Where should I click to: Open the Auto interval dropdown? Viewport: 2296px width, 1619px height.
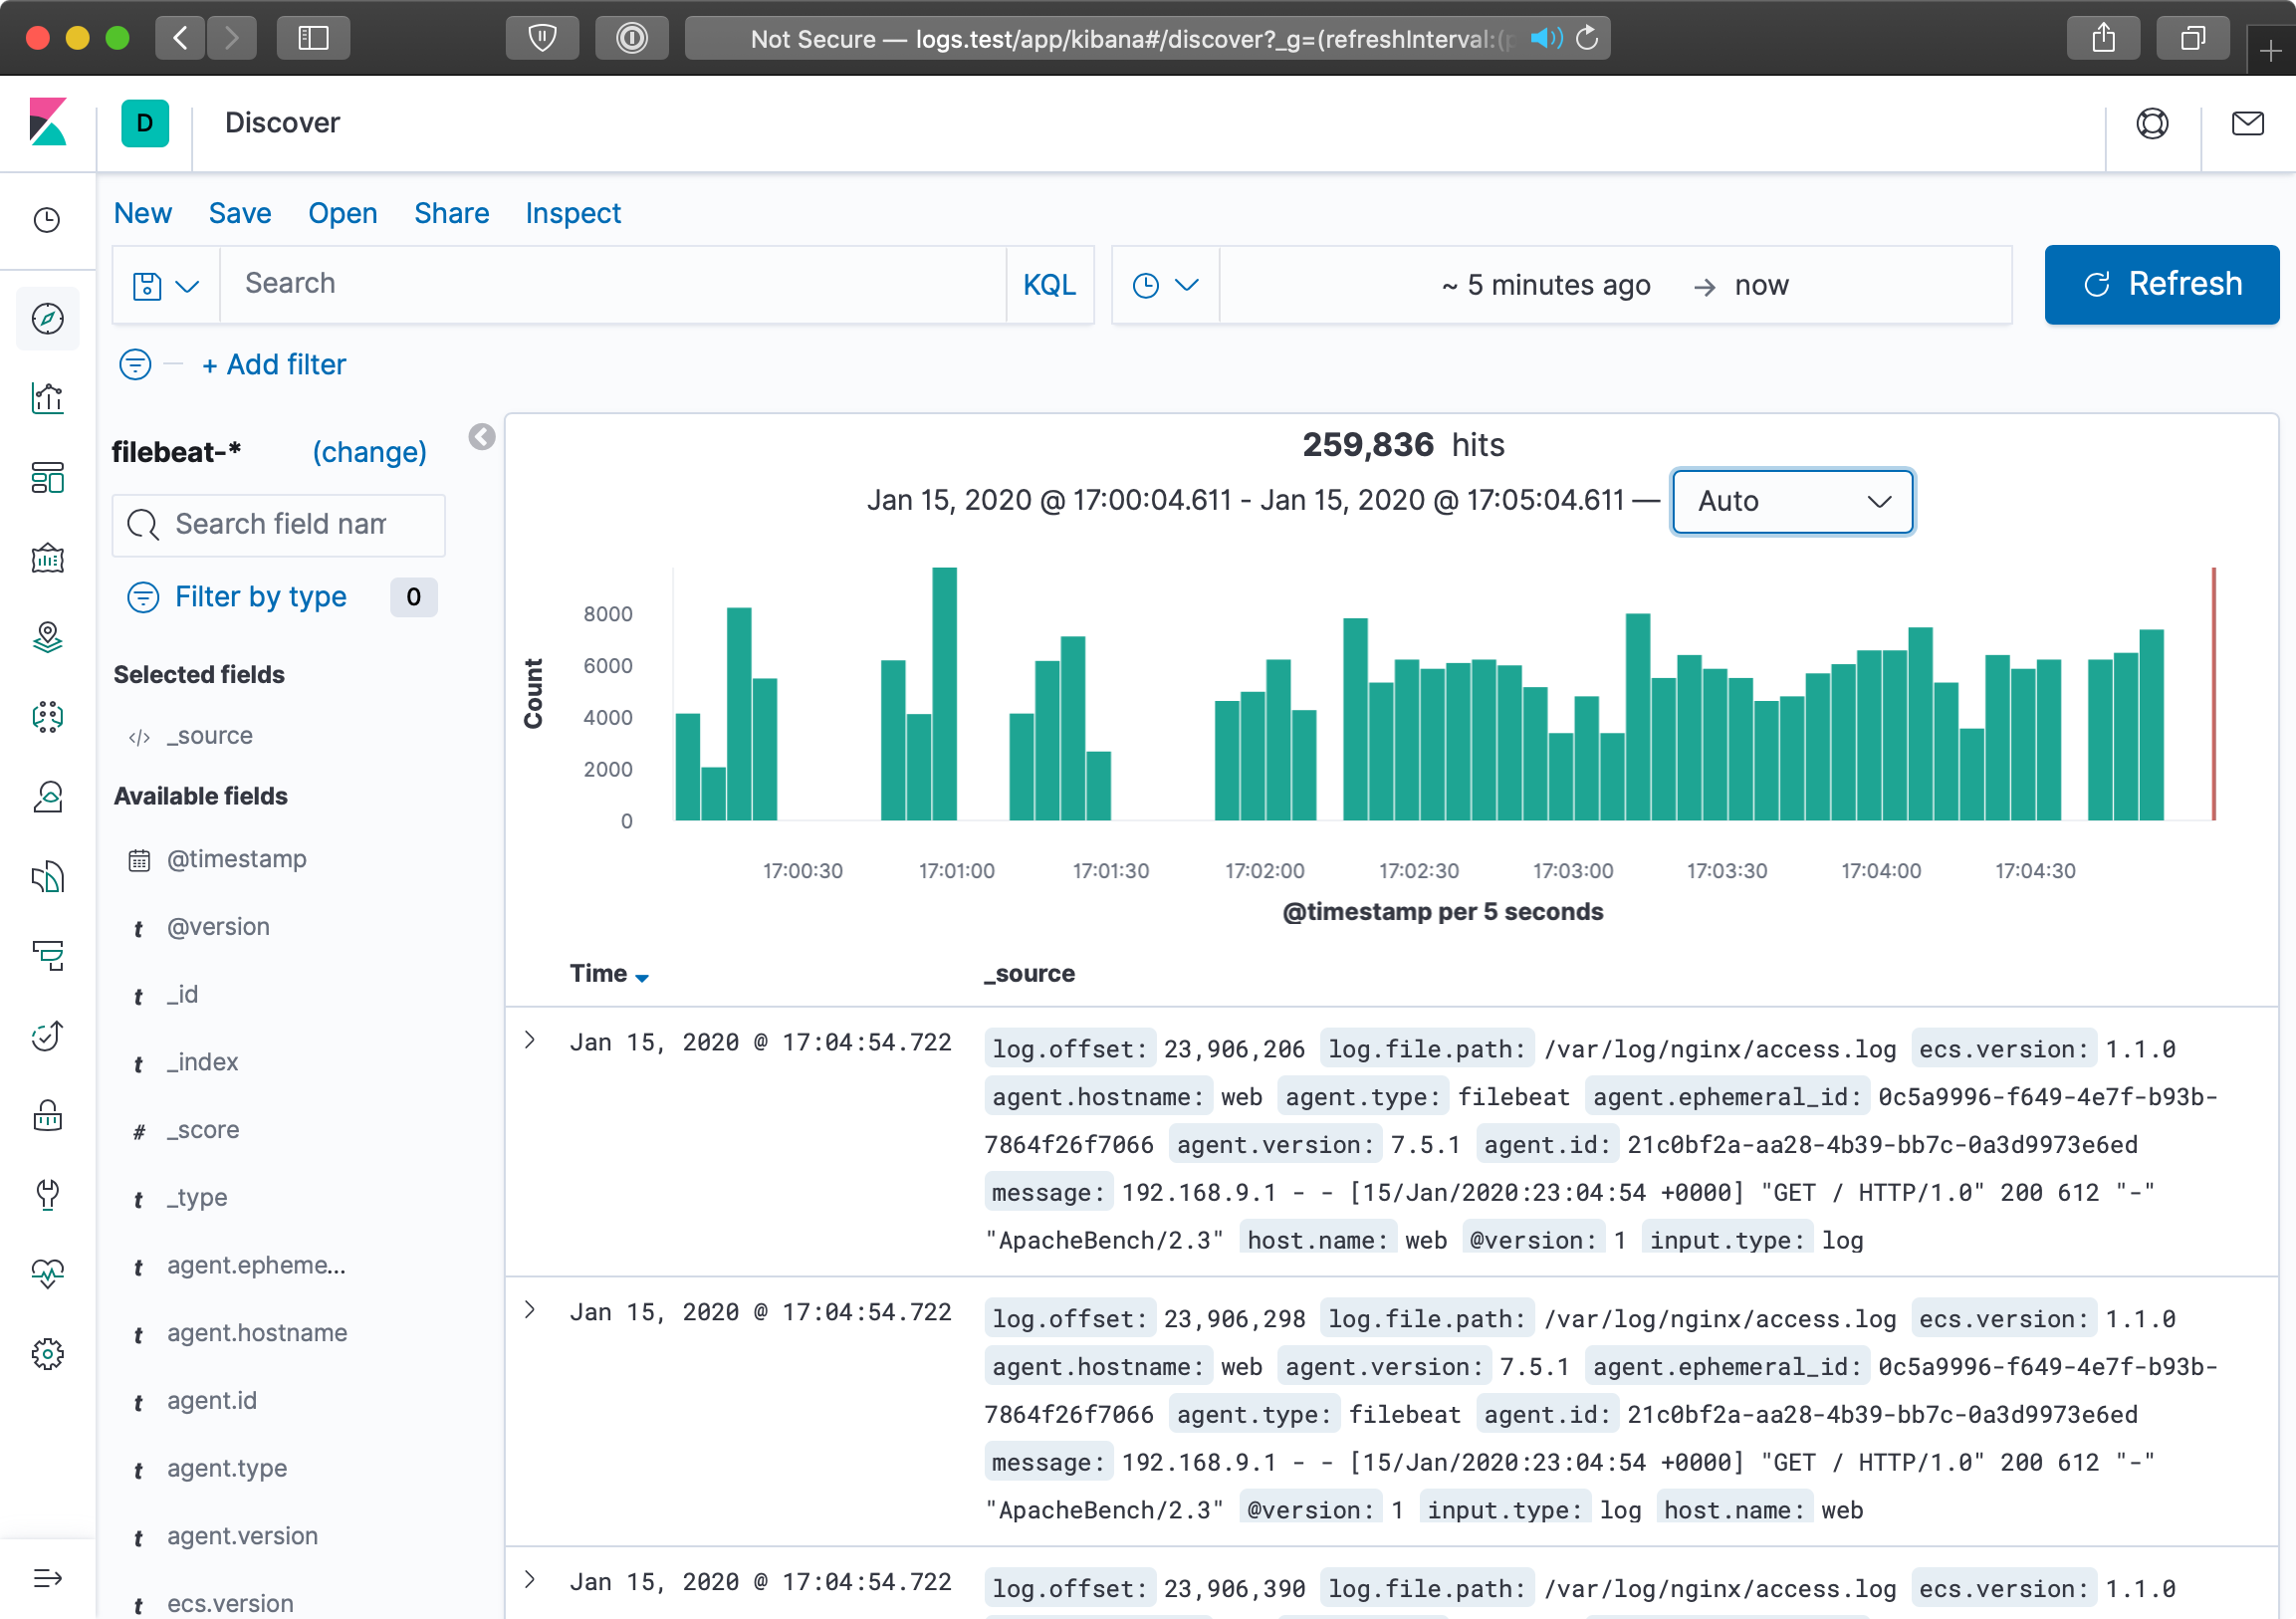pyautogui.click(x=1792, y=501)
